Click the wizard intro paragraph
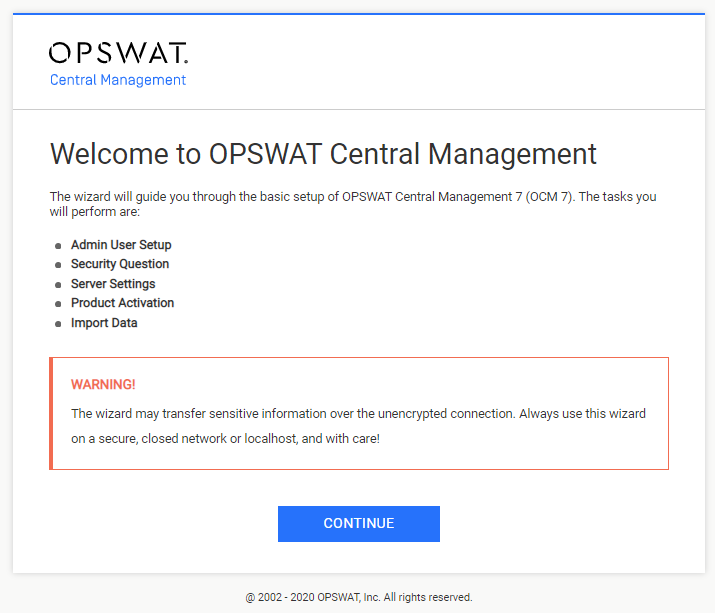Viewport: 715px width, 613px height. pyautogui.click(x=353, y=204)
